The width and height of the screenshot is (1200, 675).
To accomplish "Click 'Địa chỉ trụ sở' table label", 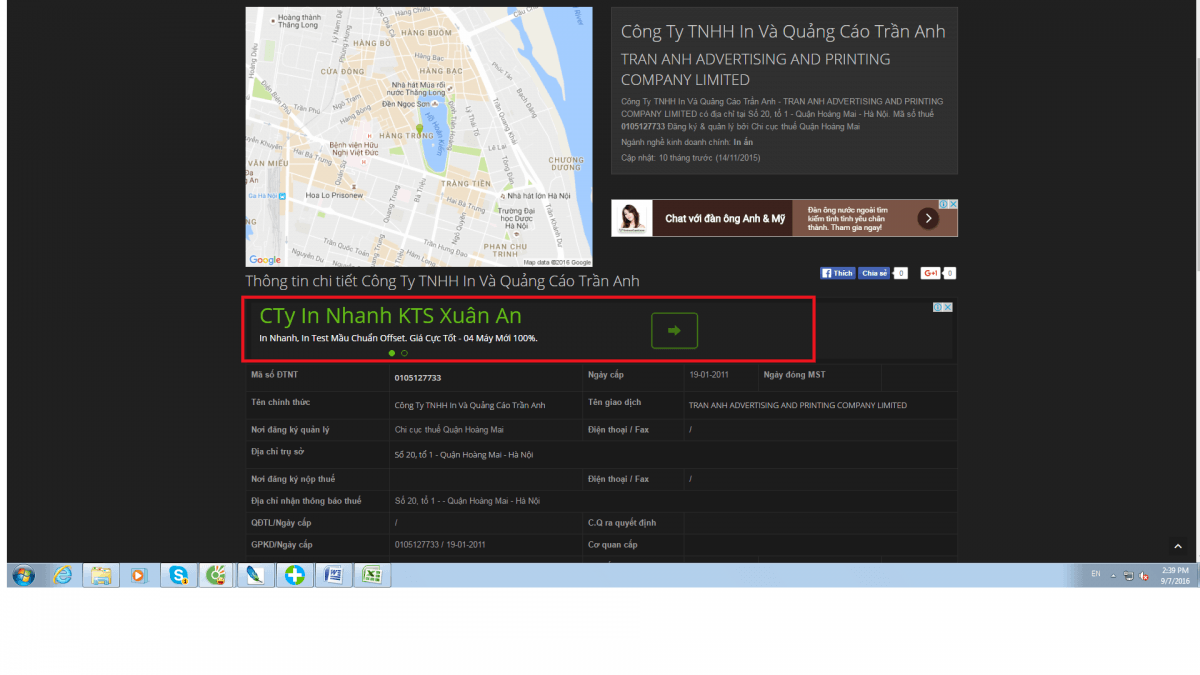I will 279,452.
